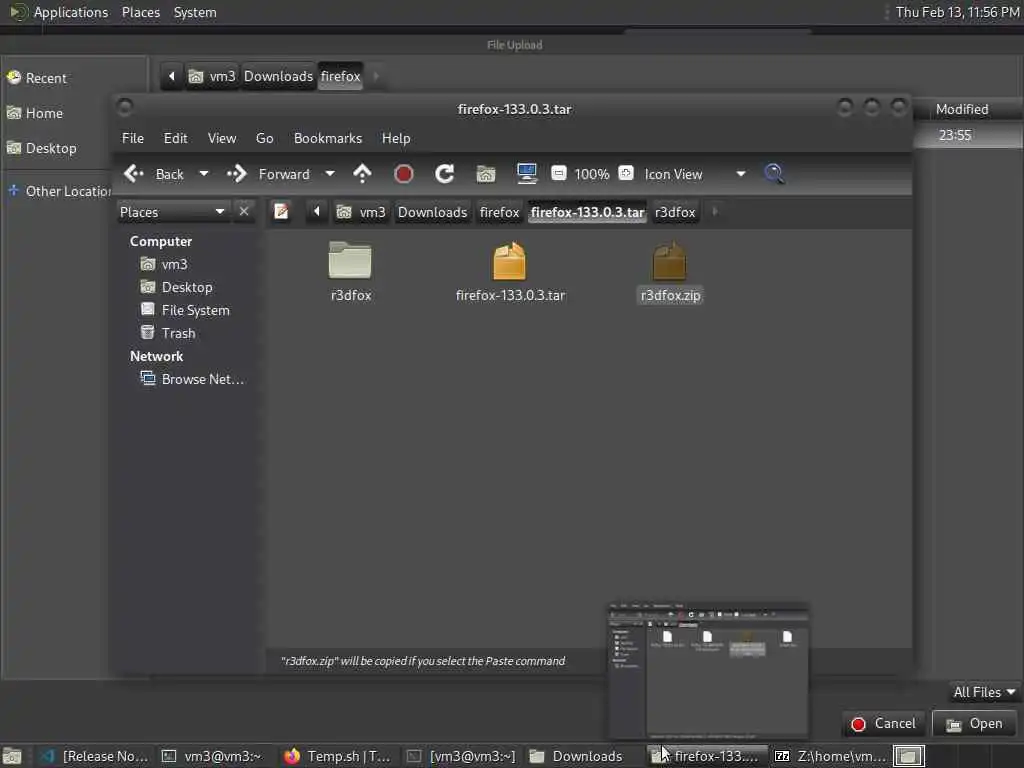Go back with the Back arrow
The image size is (1024, 768).
[x=153, y=174]
